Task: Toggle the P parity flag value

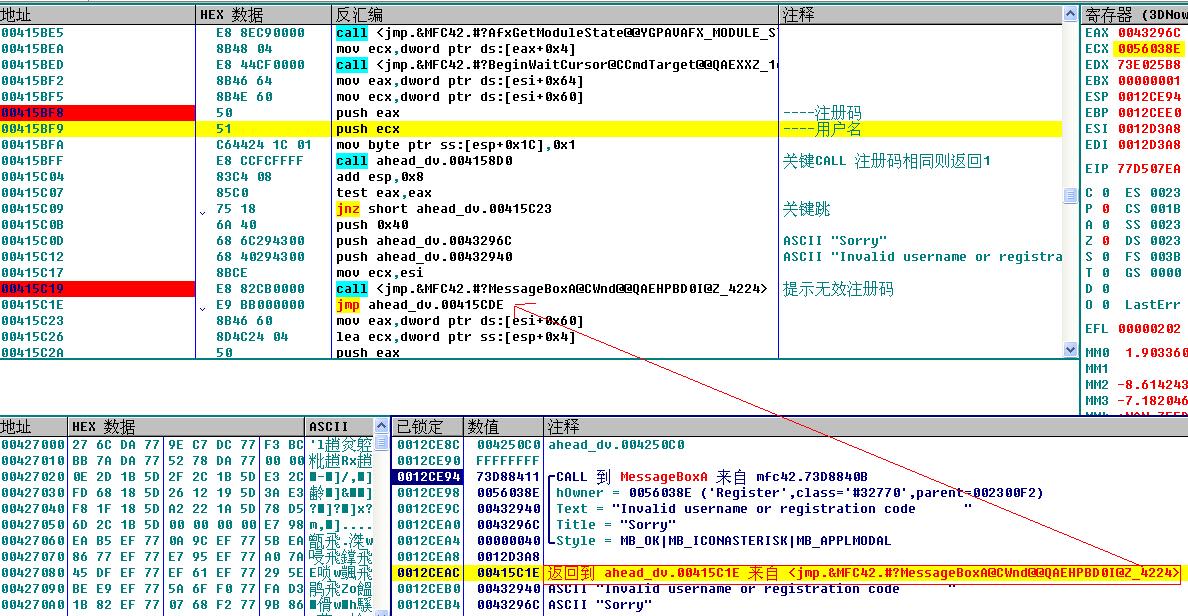Action: coord(1107,208)
